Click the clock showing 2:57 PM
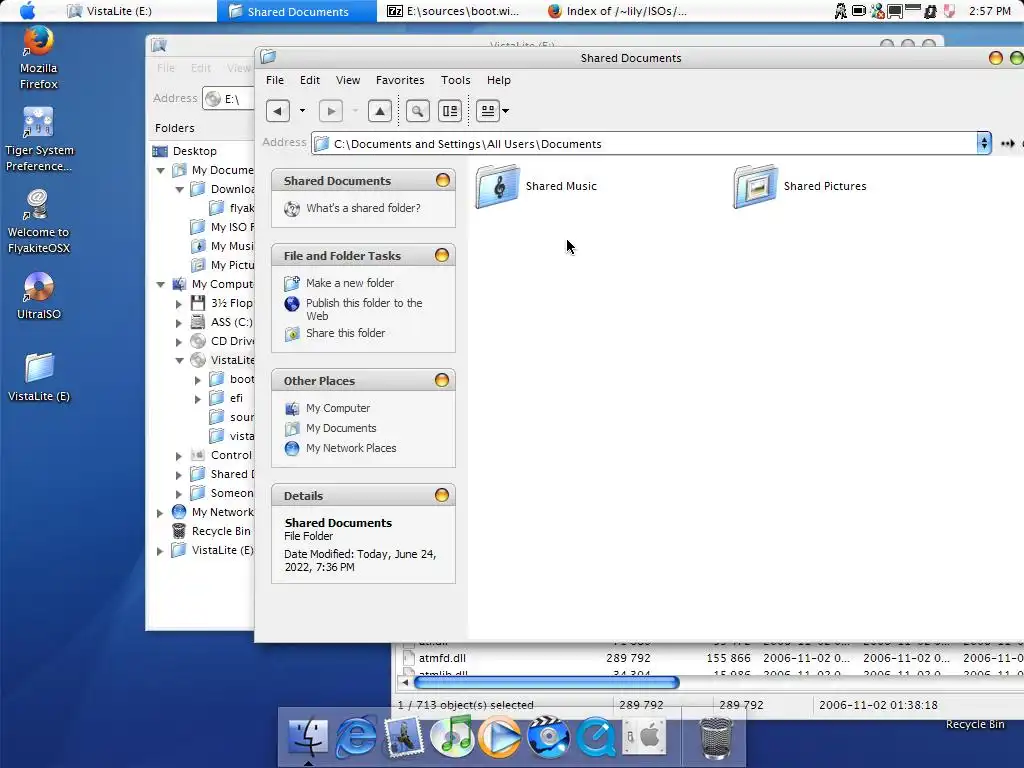The image size is (1024, 768). tap(989, 11)
